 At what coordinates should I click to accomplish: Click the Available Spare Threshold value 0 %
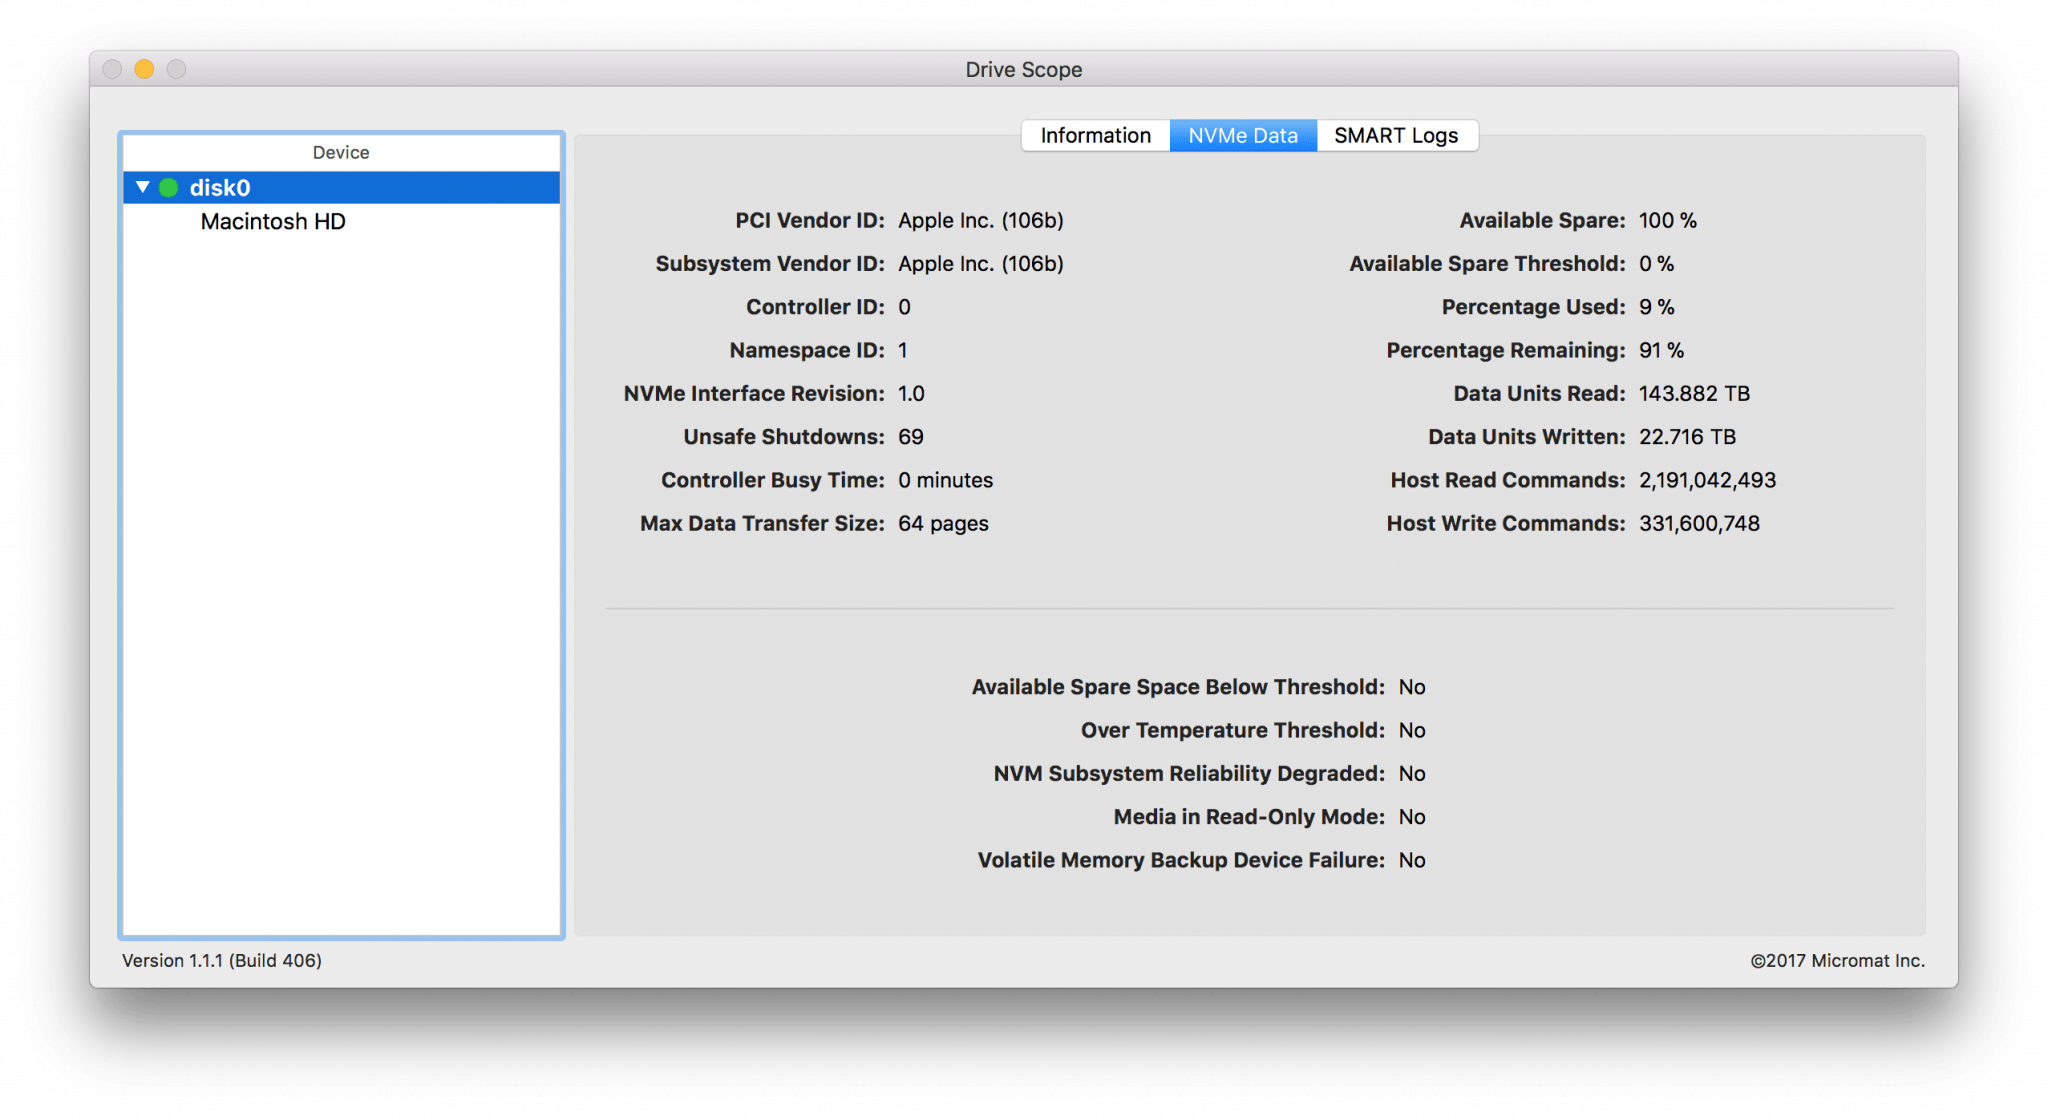(x=1656, y=263)
